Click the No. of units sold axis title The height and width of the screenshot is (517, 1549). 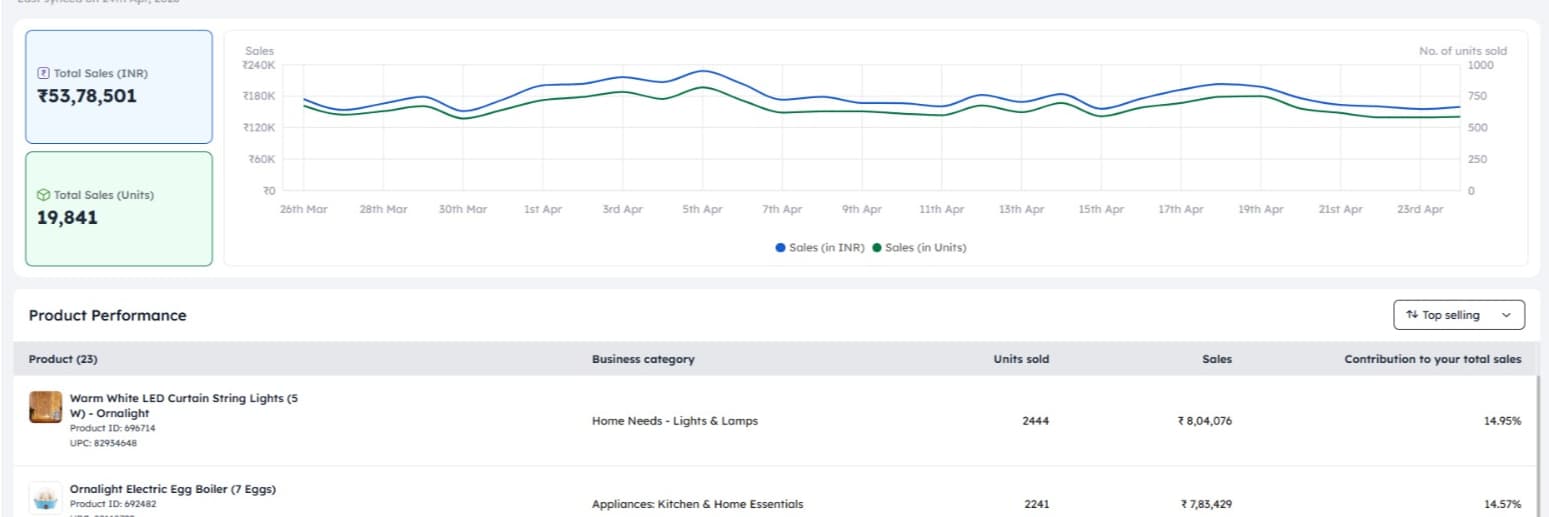pyautogui.click(x=1463, y=50)
